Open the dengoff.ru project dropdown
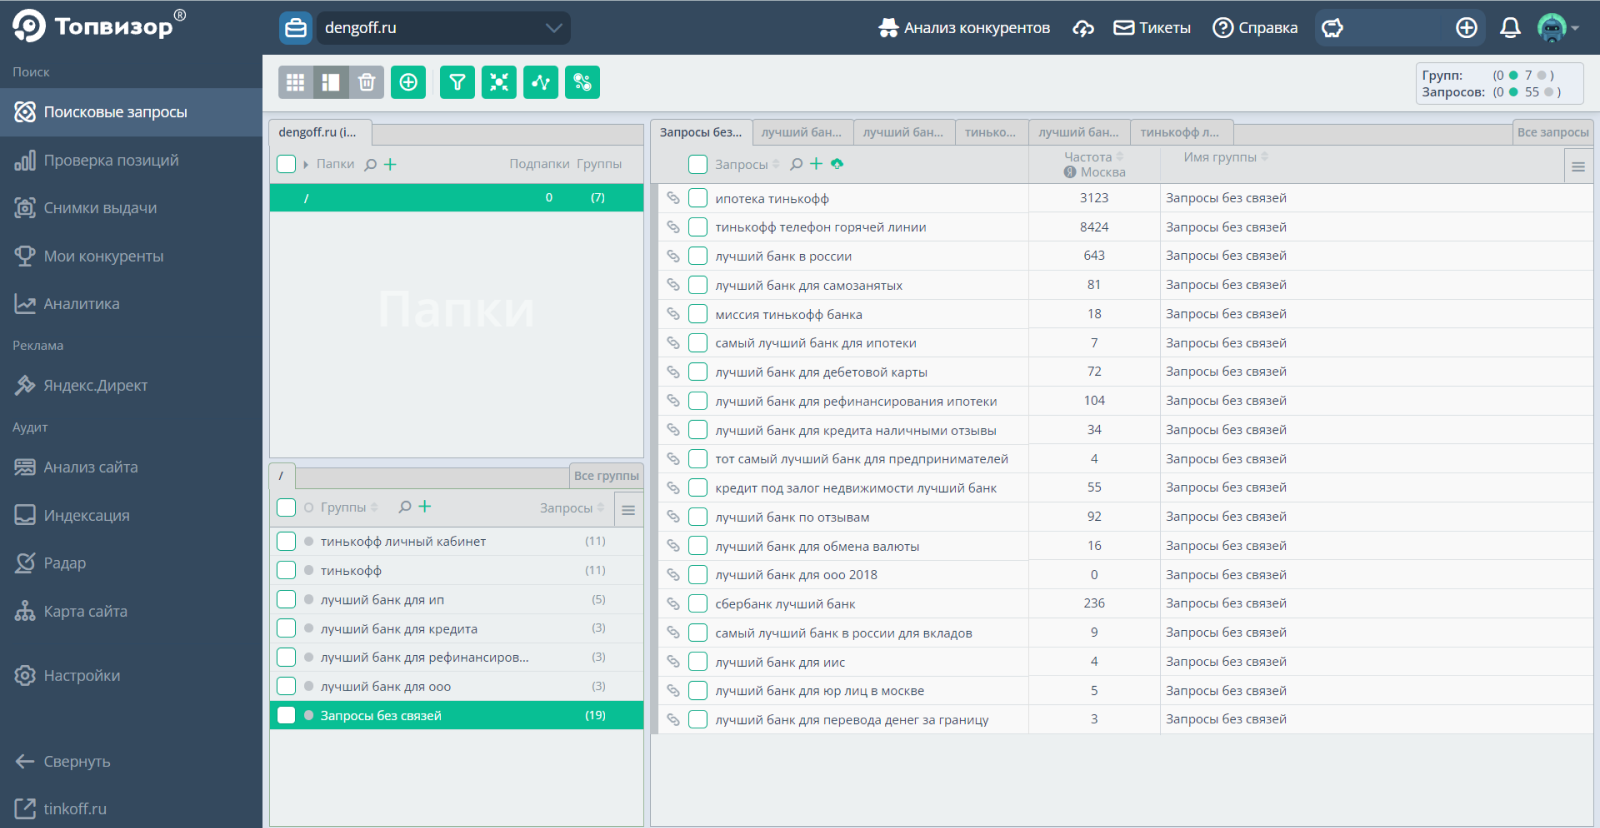Image resolution: width=1600 pixels, height=828 pixels. tap(443, 28)
